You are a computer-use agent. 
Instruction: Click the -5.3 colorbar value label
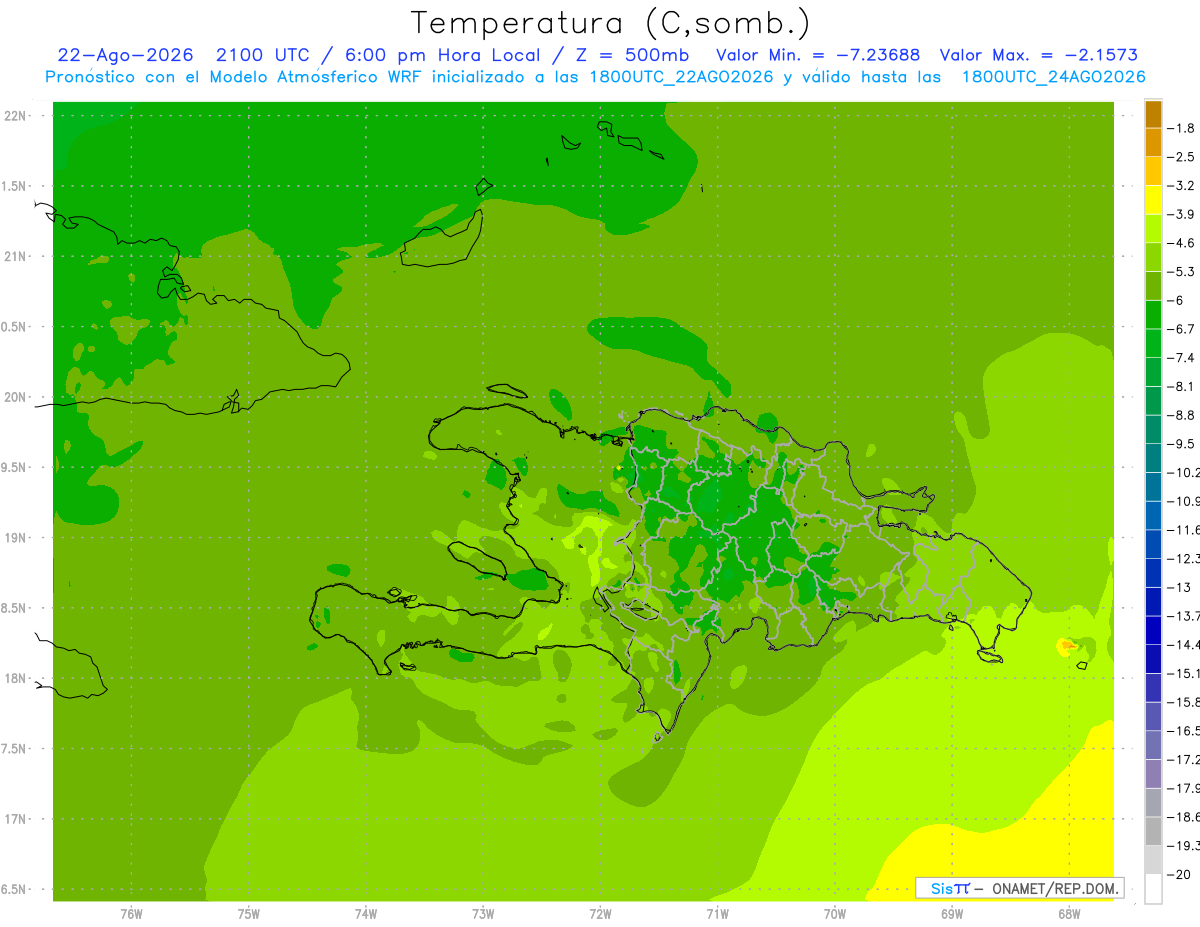tap(1181, 272)
